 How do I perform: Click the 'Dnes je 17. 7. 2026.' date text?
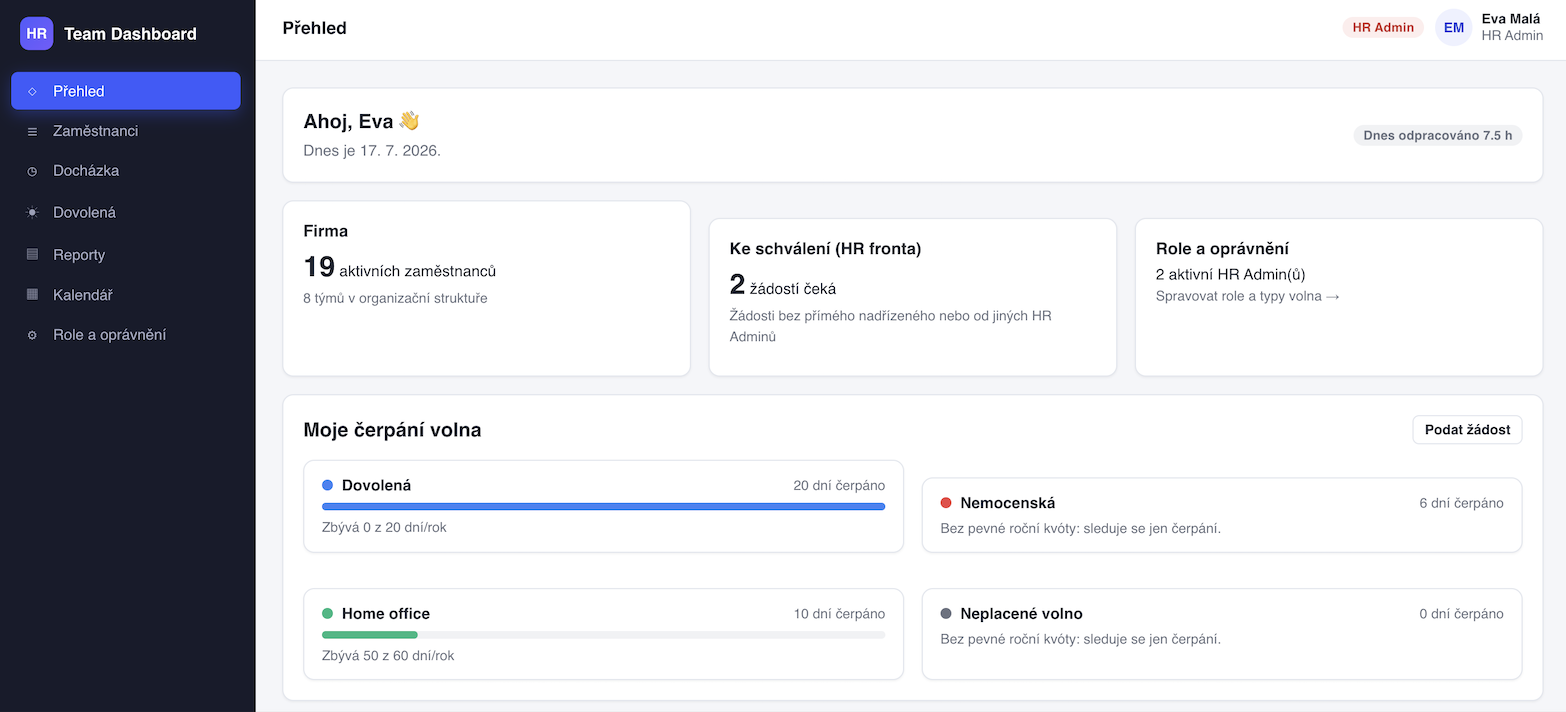click(372, 151)
